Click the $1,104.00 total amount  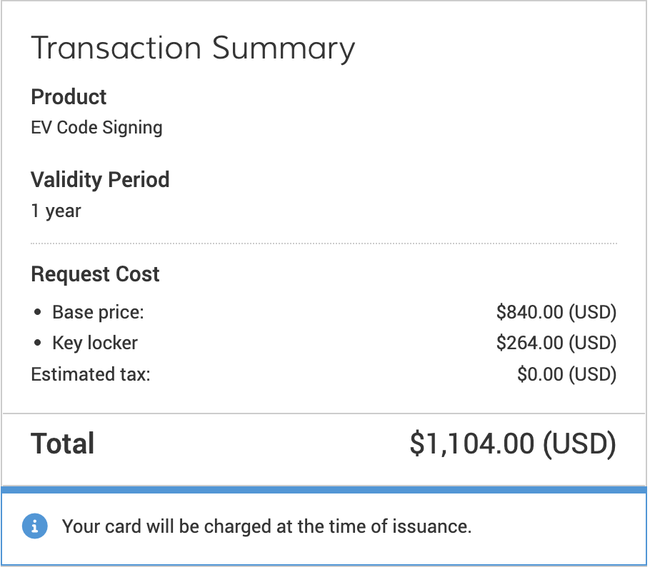coord(513,444)
